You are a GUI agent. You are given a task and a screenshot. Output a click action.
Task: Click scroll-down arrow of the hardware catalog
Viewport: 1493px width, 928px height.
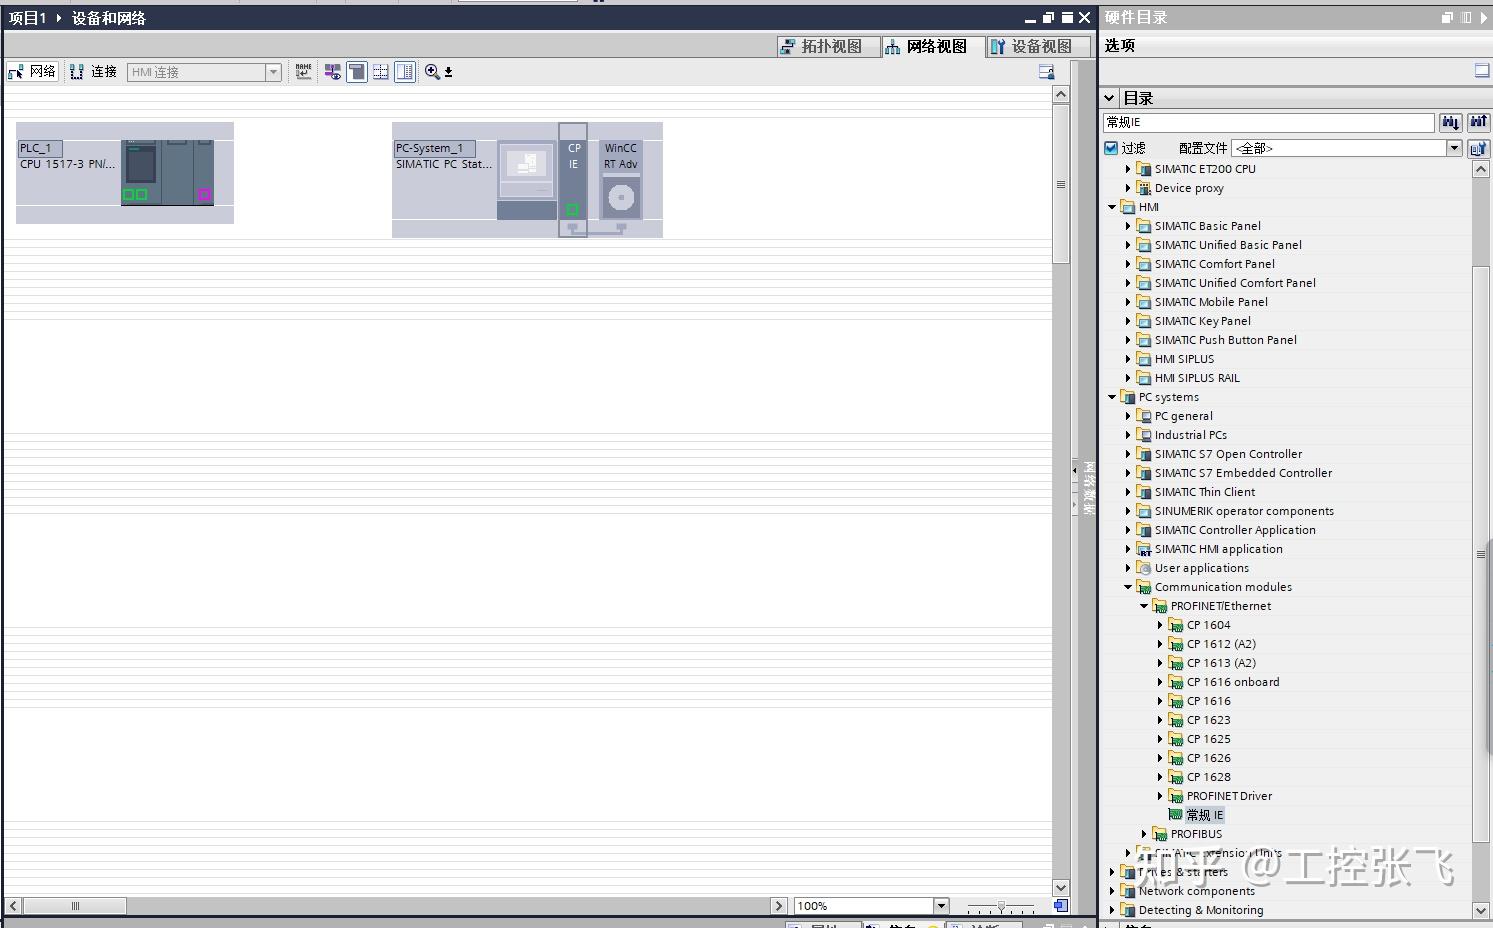tap(1481, 910)
